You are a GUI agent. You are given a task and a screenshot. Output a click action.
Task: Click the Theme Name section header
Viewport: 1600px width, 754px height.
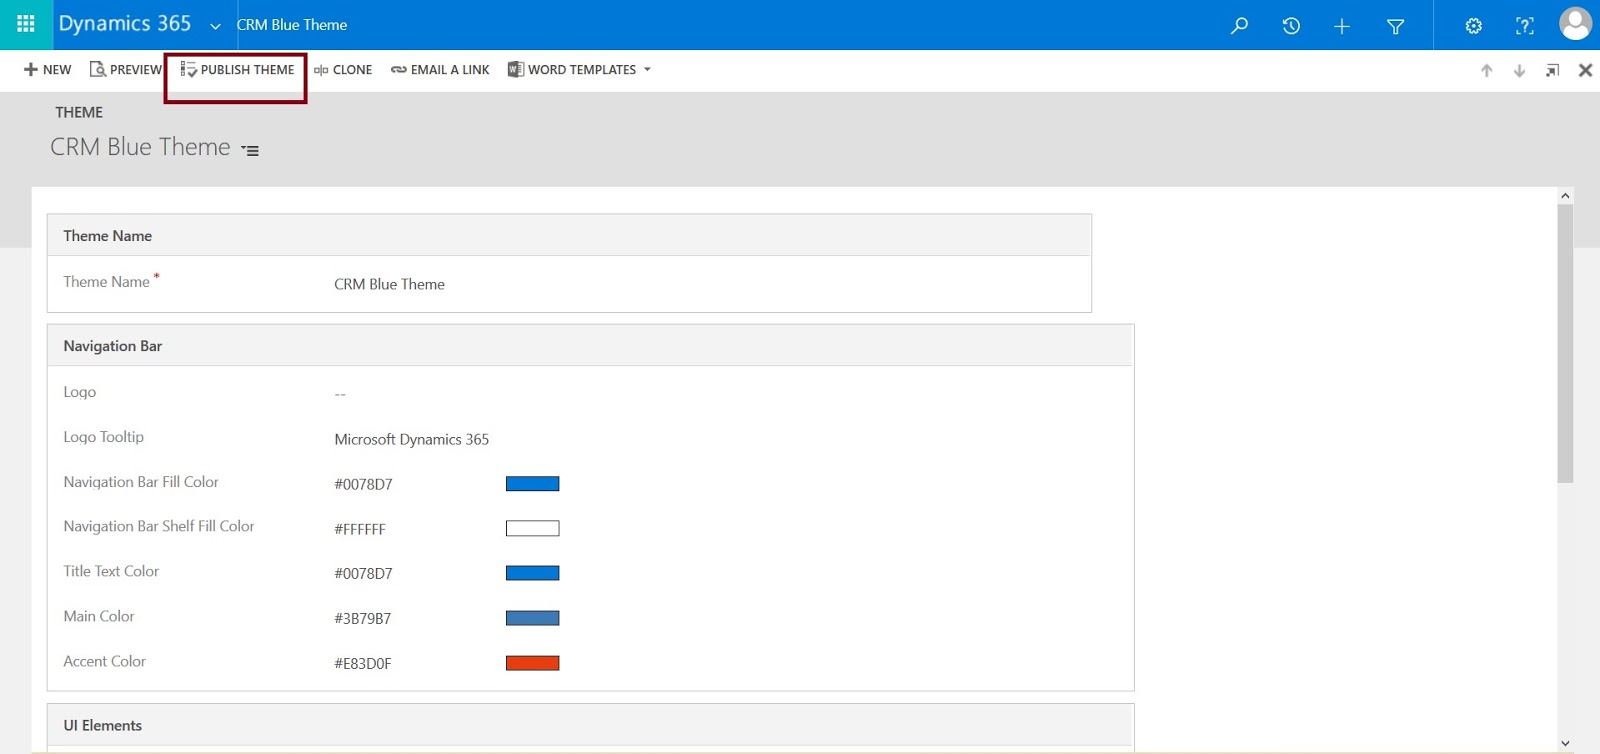(569, 236)
